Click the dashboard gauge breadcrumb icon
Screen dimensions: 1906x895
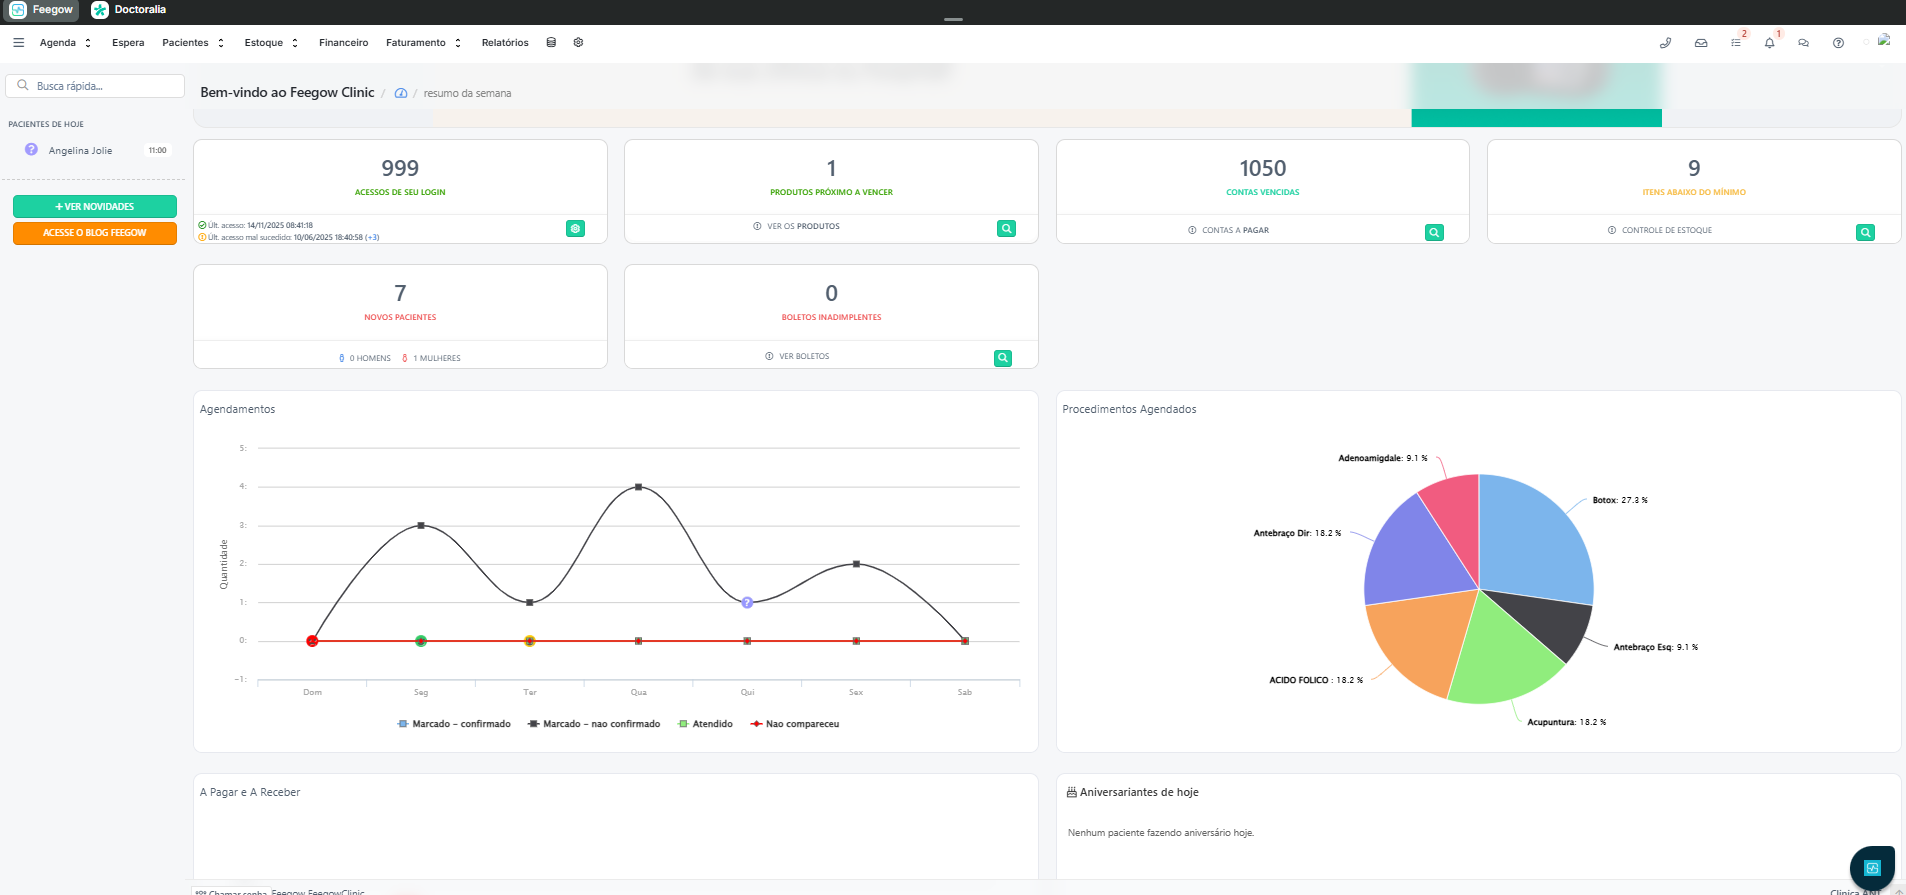(x=401, y=93)
